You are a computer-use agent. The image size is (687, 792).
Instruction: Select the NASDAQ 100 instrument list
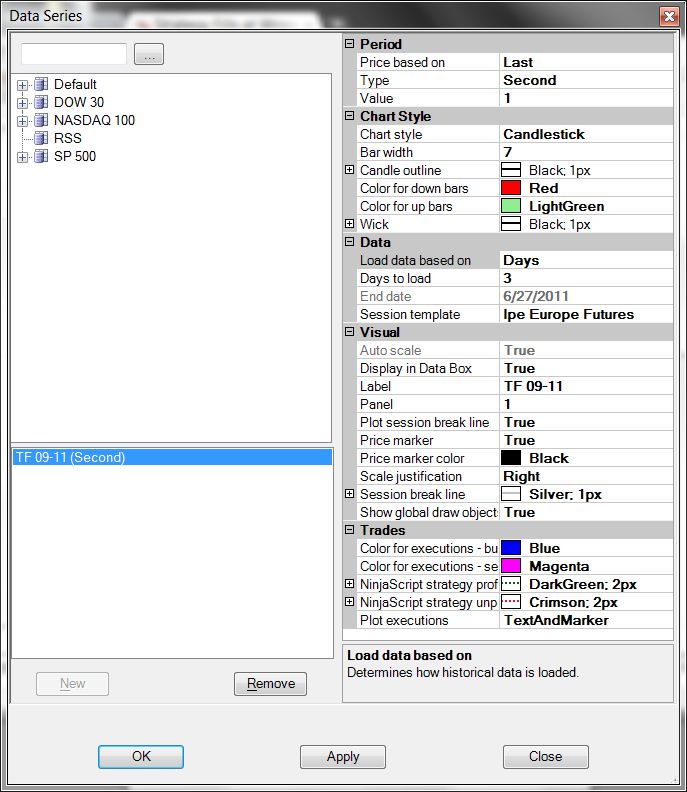(x=94, y=120)
